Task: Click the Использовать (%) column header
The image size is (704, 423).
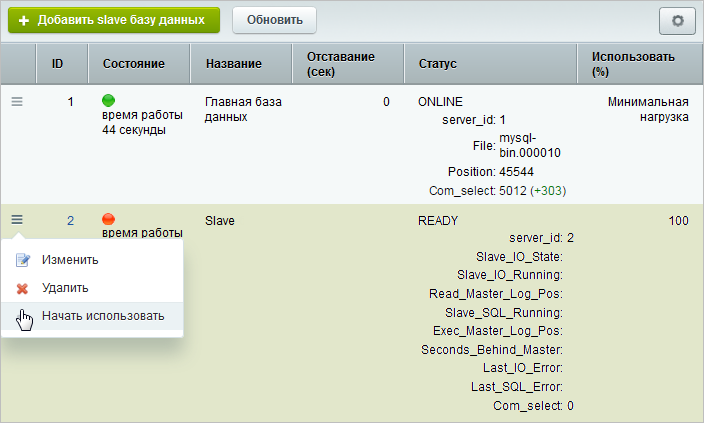Action: [632, 64]
